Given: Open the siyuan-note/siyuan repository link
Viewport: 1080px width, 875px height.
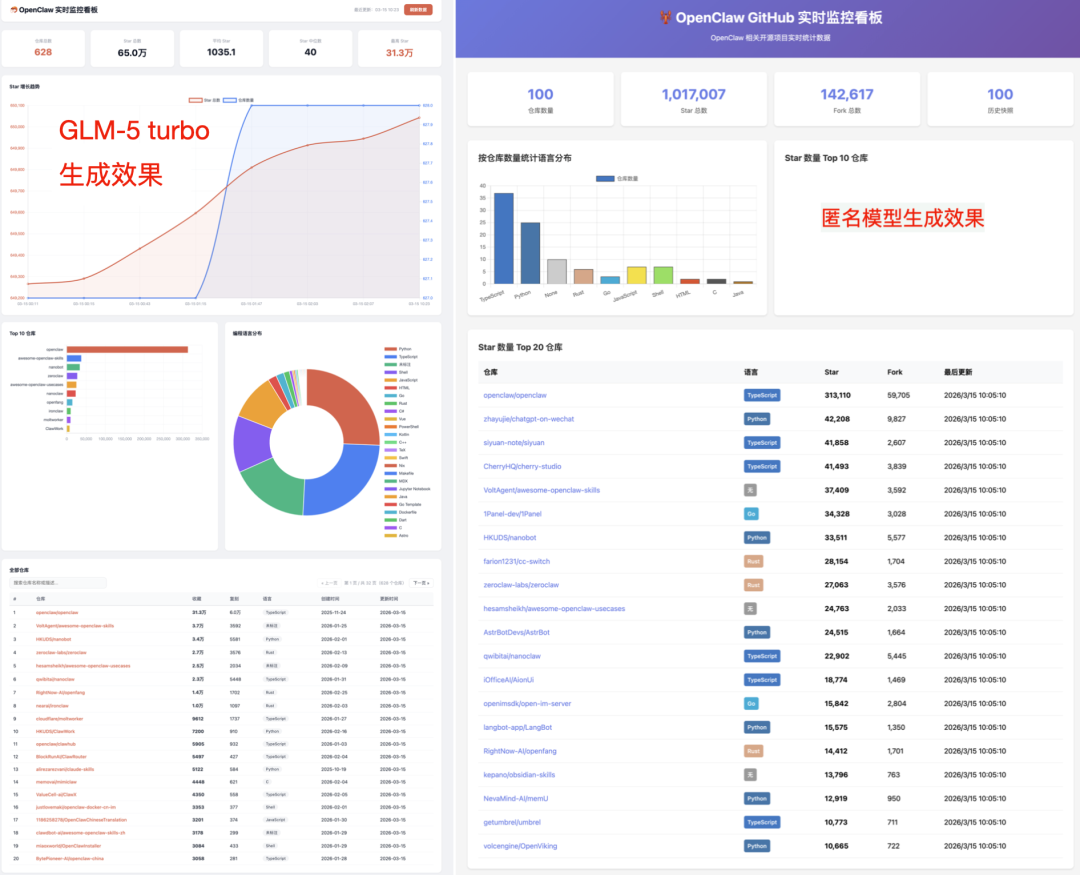Looking at the screenshot, I should 514,443.
